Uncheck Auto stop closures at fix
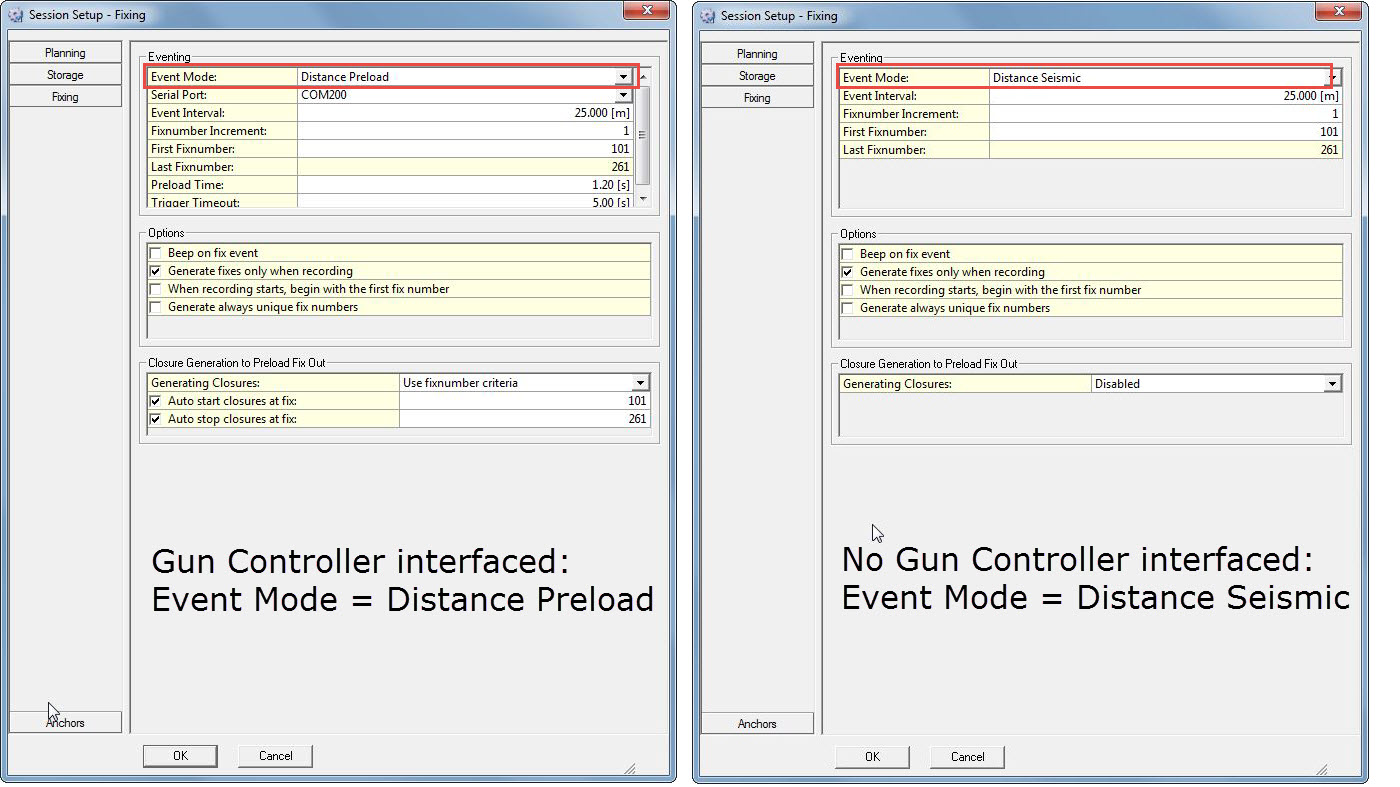The image size is (1400, 787). [x=155, y=419]
